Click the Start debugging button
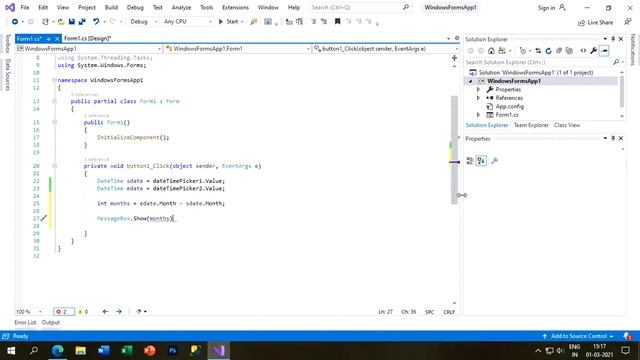This screenshot has height=360, width=640. click(x=228, y=22)
